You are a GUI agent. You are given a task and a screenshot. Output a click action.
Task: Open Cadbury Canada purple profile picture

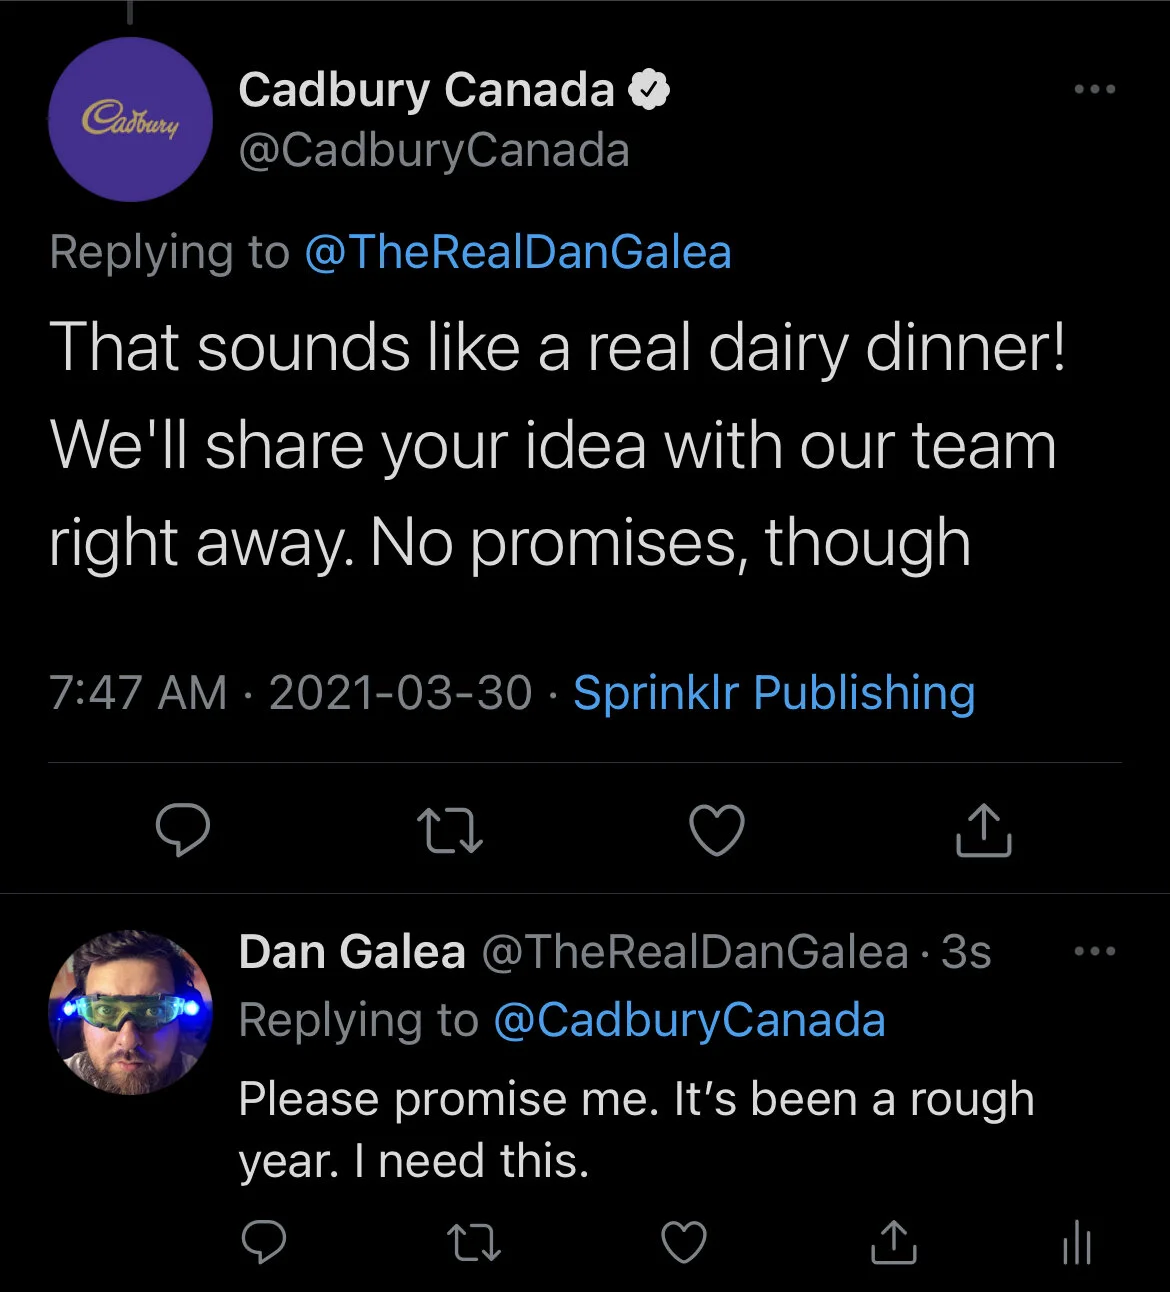point(130,120)
